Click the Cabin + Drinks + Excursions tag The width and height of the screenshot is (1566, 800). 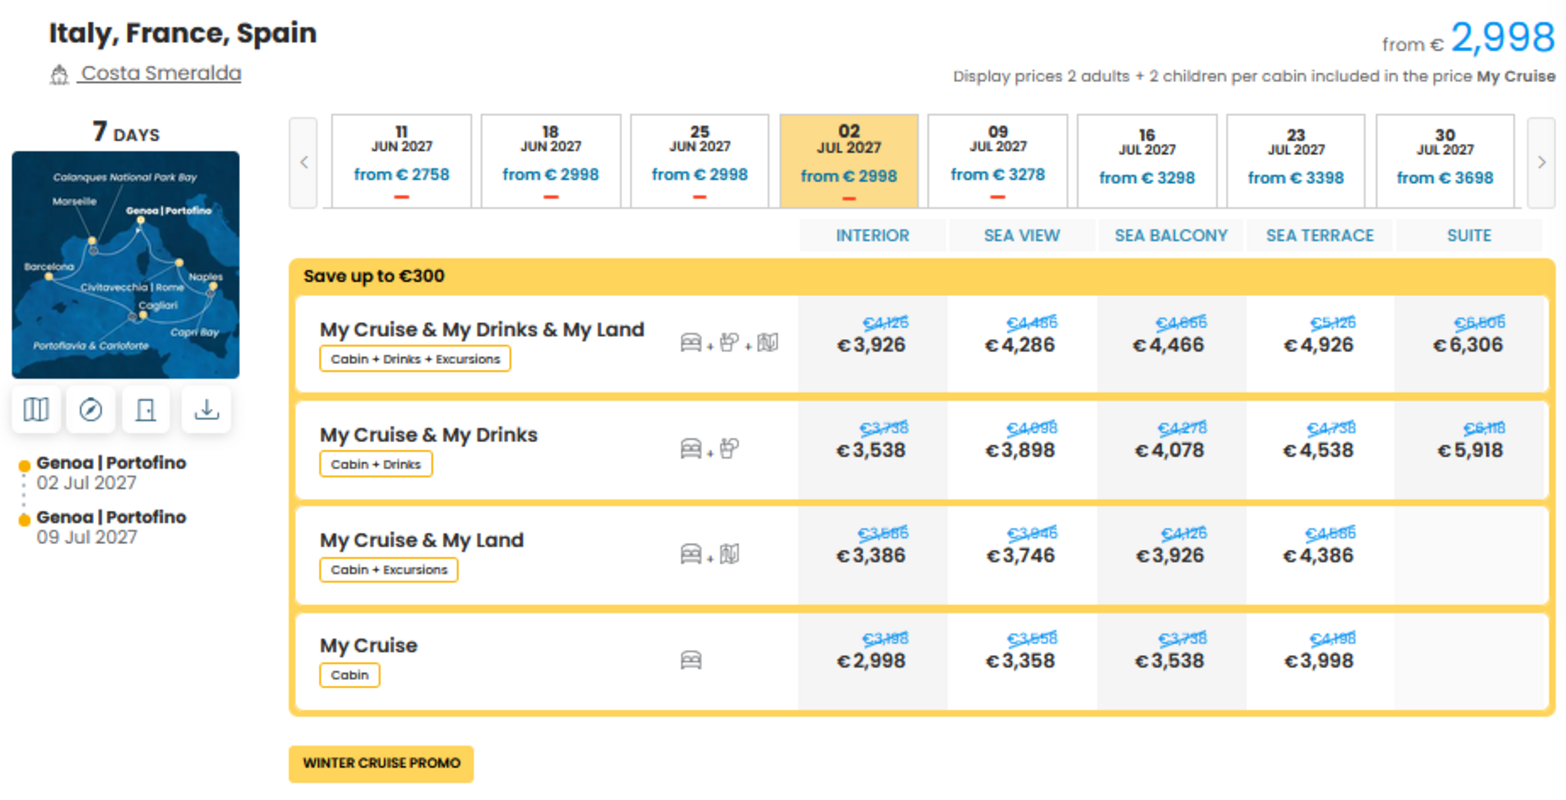[415, 359]
